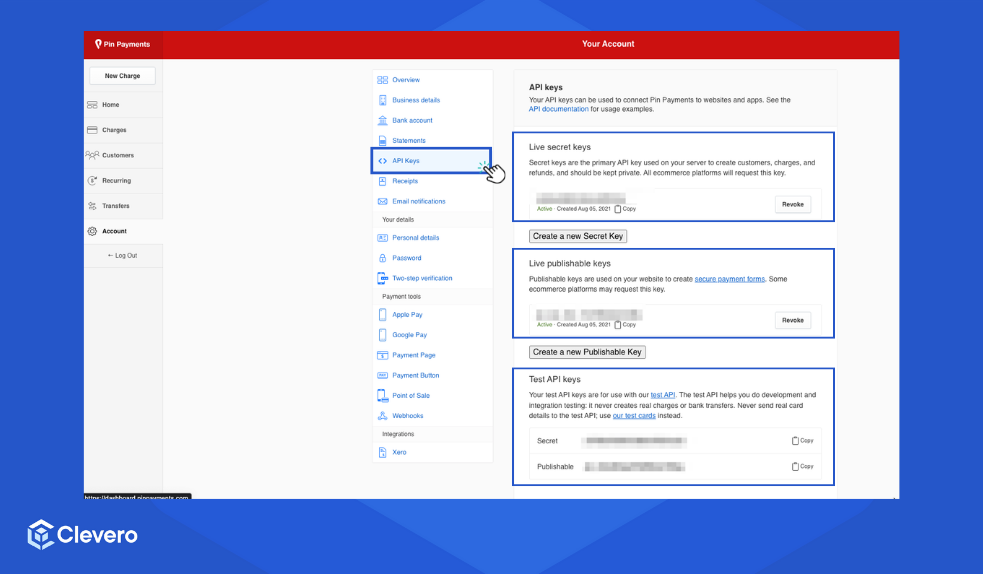Follow the API documentation link

tap(558, 109)
